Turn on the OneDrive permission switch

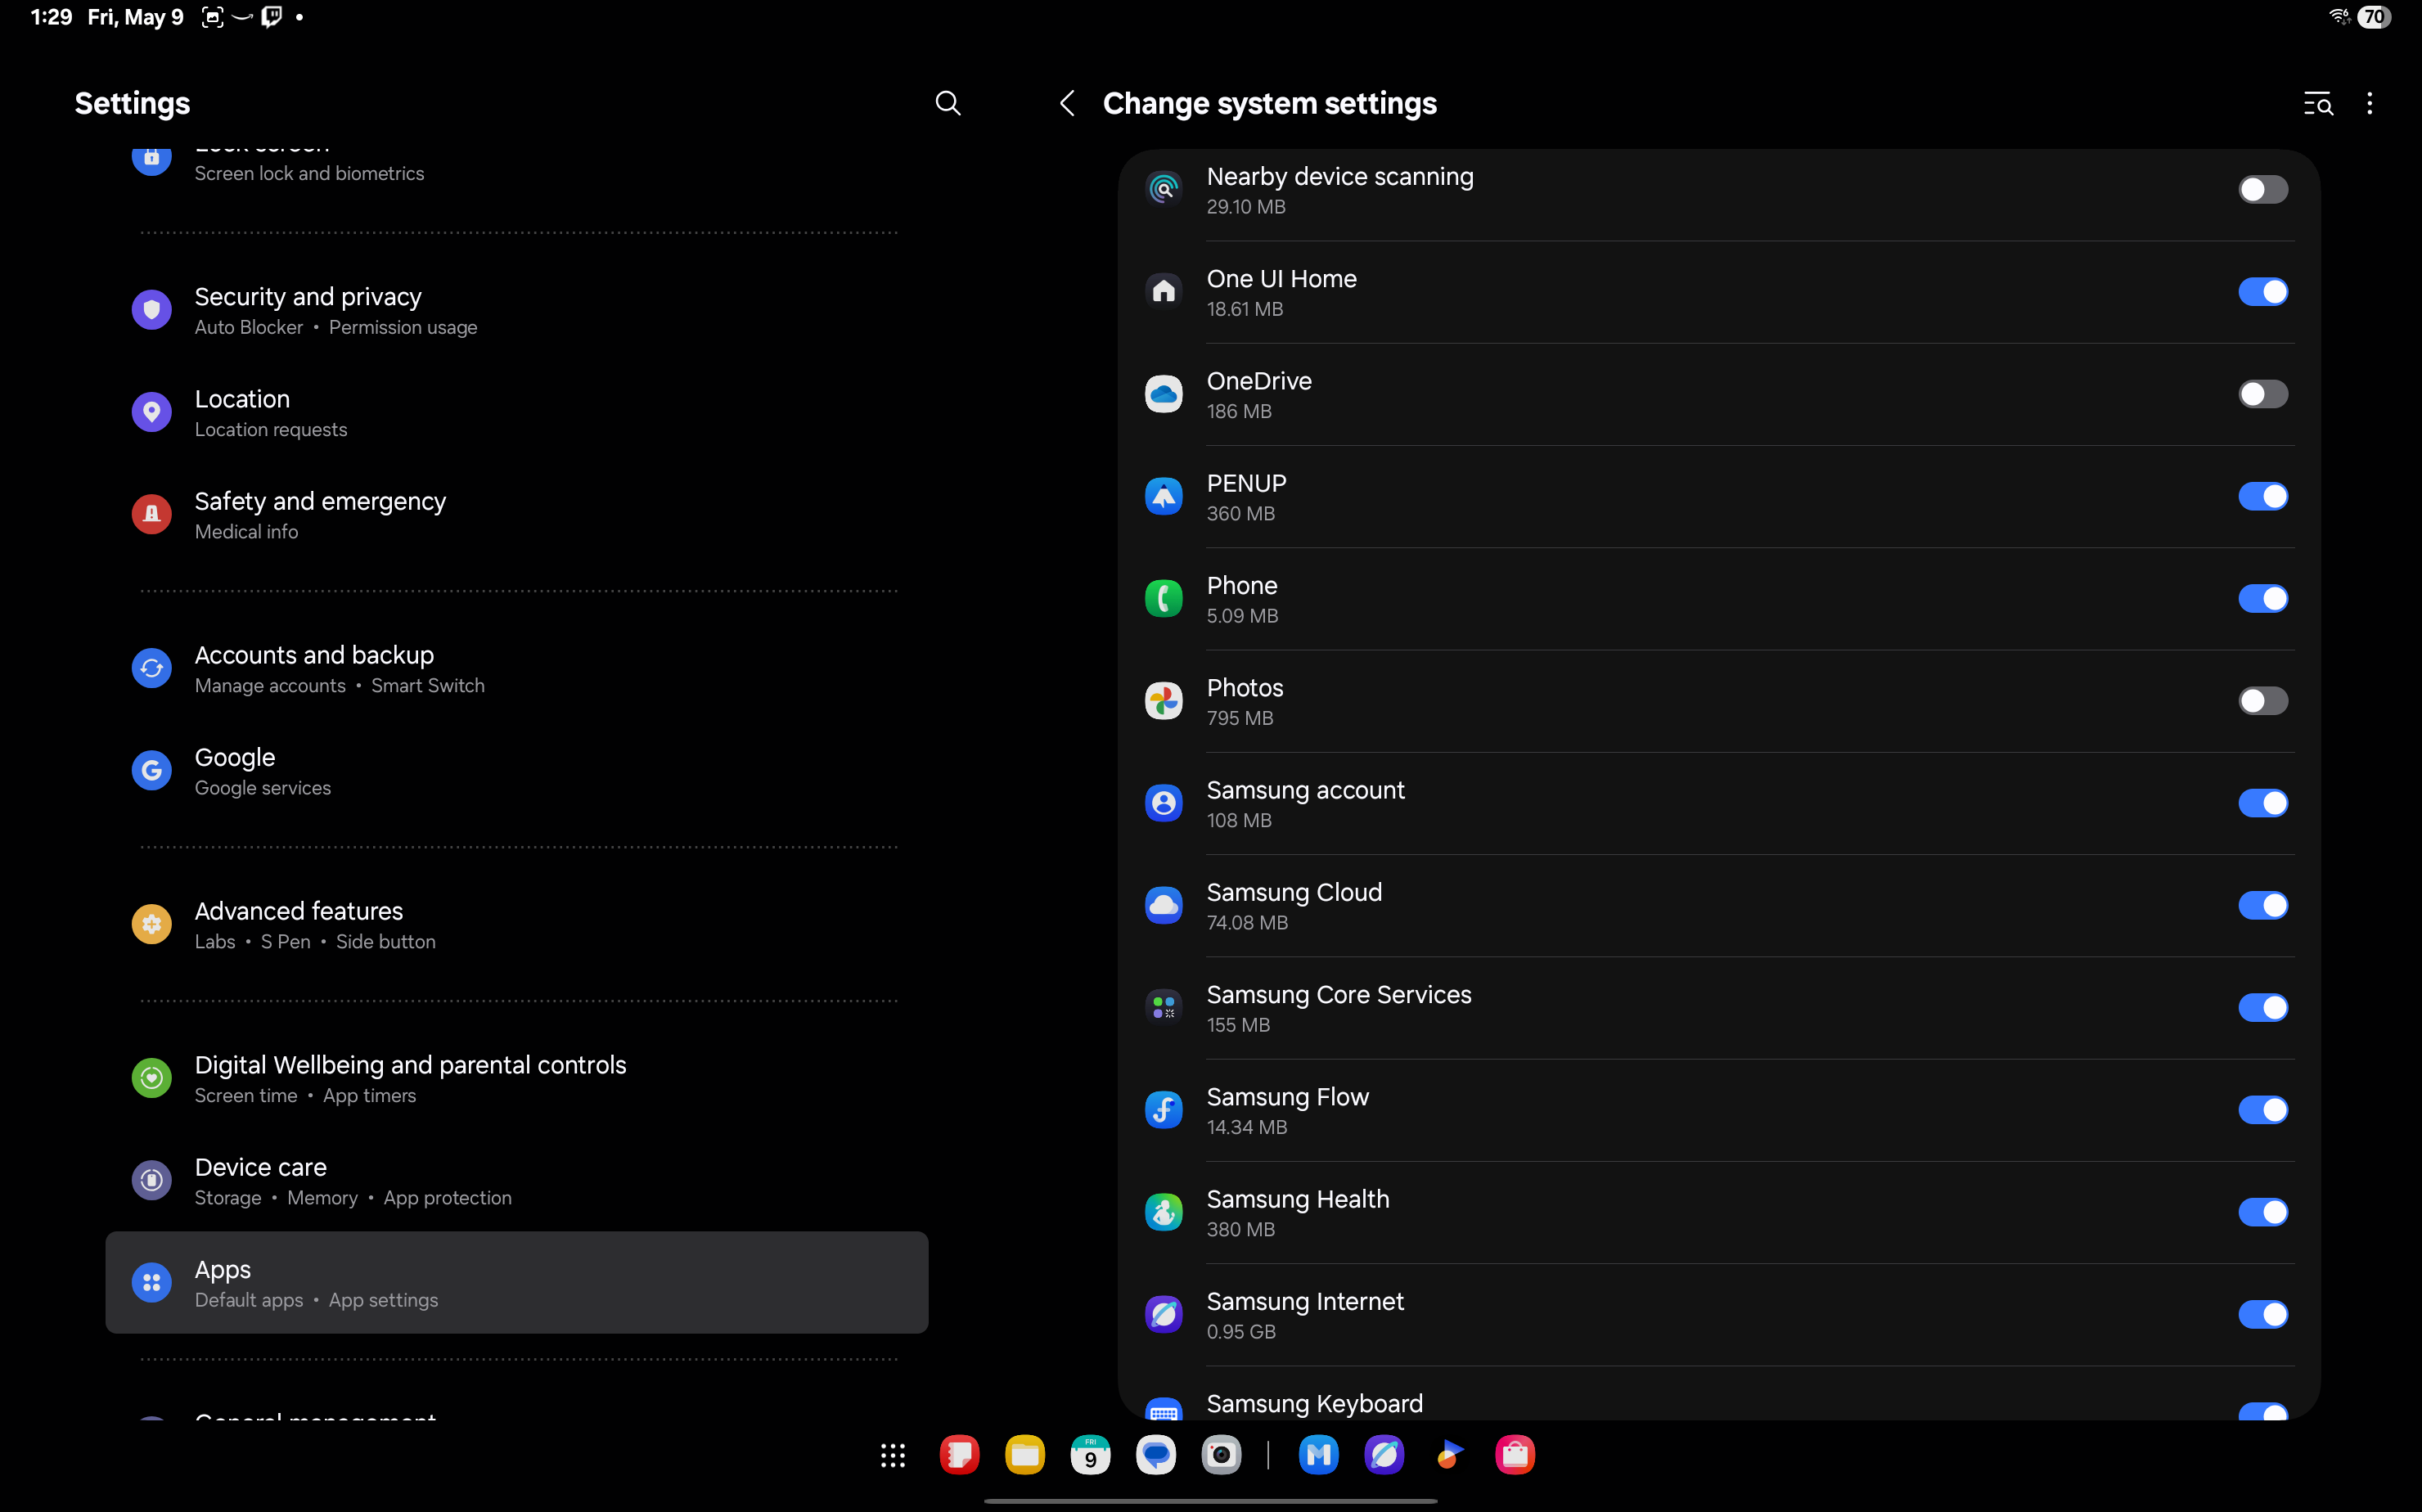pyautogui.click(x=2262, y=394)
